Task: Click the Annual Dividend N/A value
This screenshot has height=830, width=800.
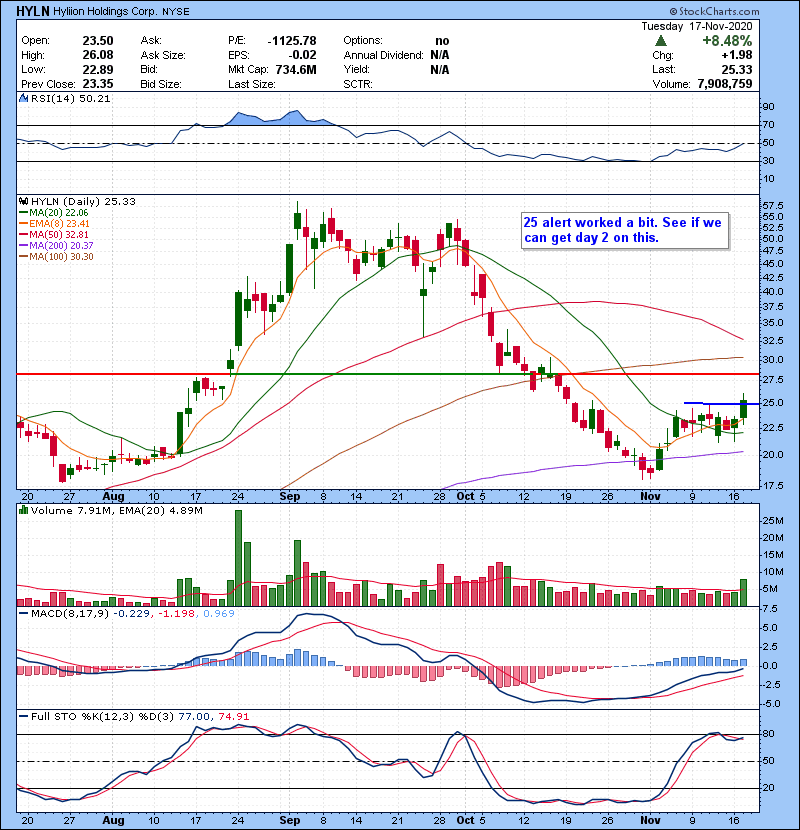Action: click(439, 55)
